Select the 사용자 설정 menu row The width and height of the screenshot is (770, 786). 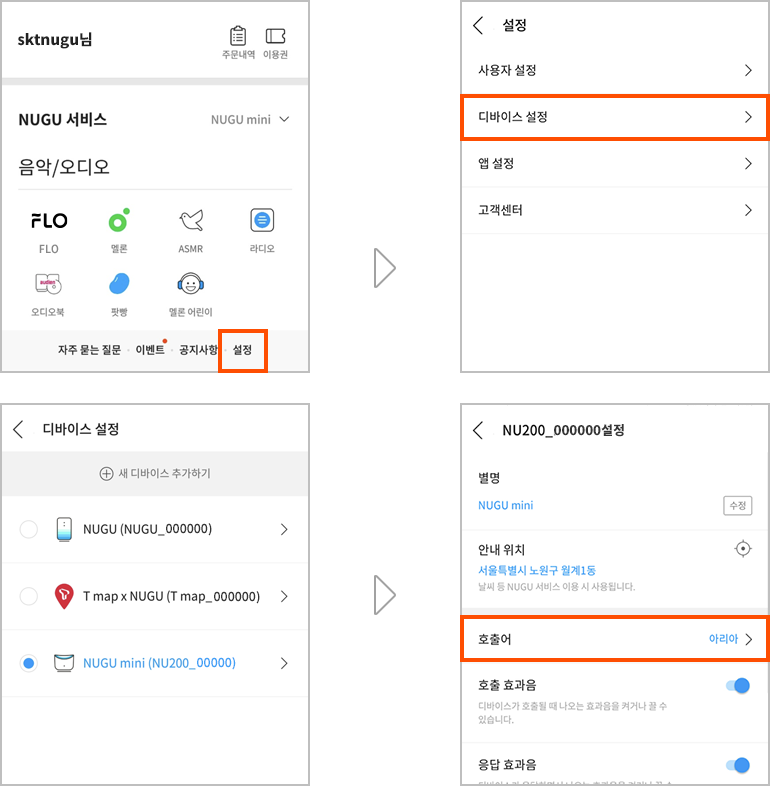click(x=614, y=71)
